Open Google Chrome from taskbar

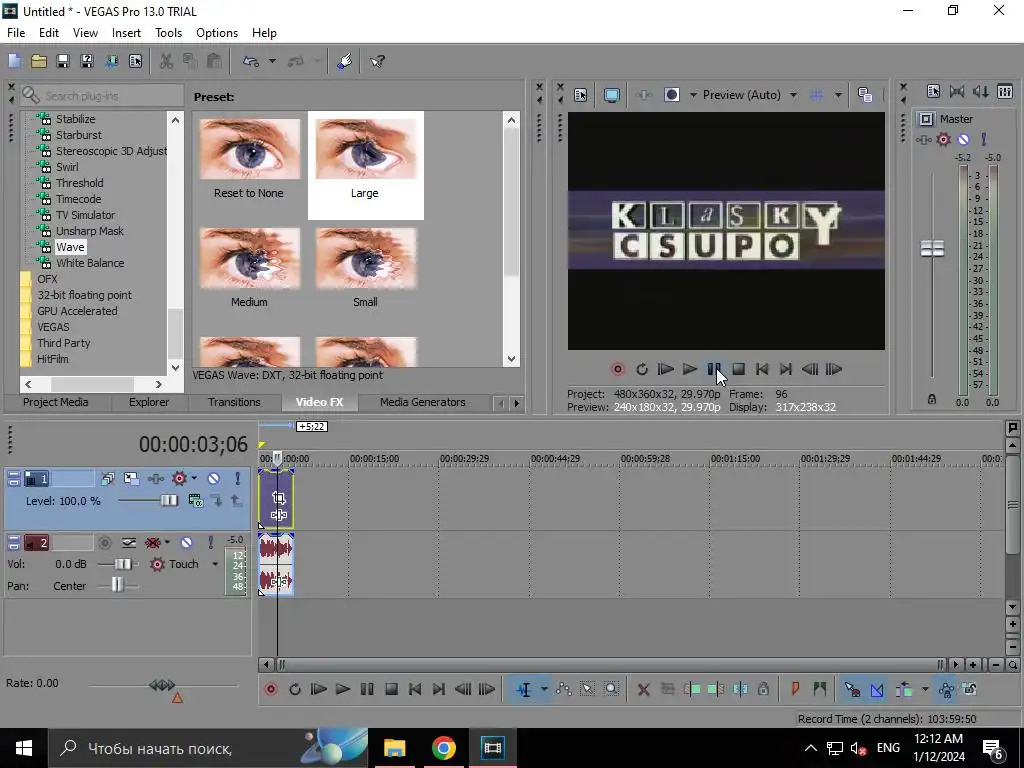coord(443,748)
